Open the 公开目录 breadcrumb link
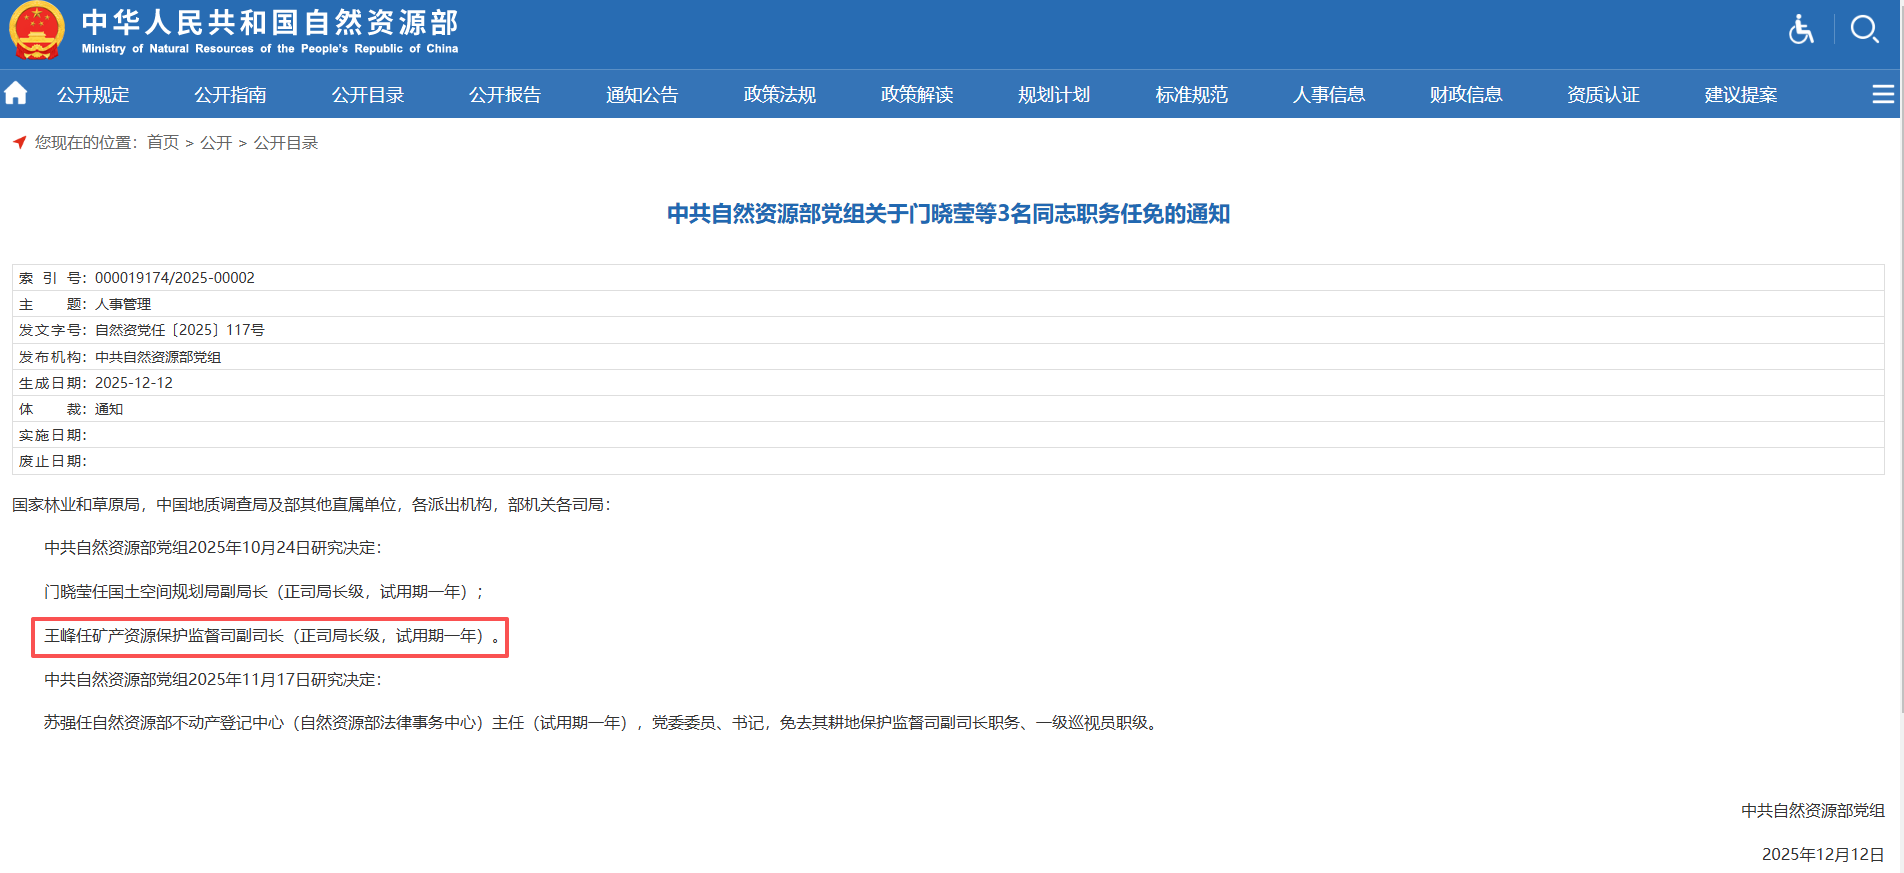The width and height of the screenshot is (1904, 873). (286, 143)
